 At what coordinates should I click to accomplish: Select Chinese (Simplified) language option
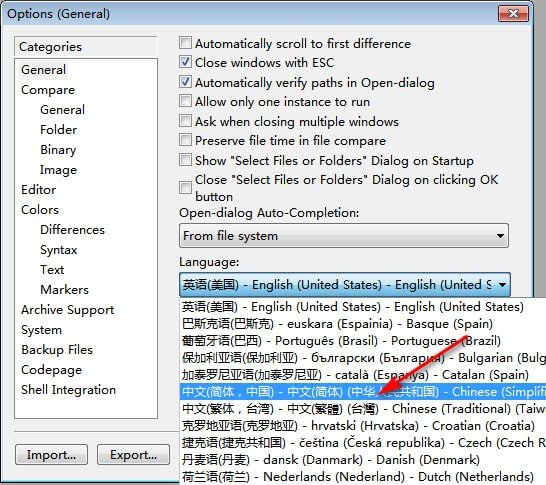coord(363,392)
